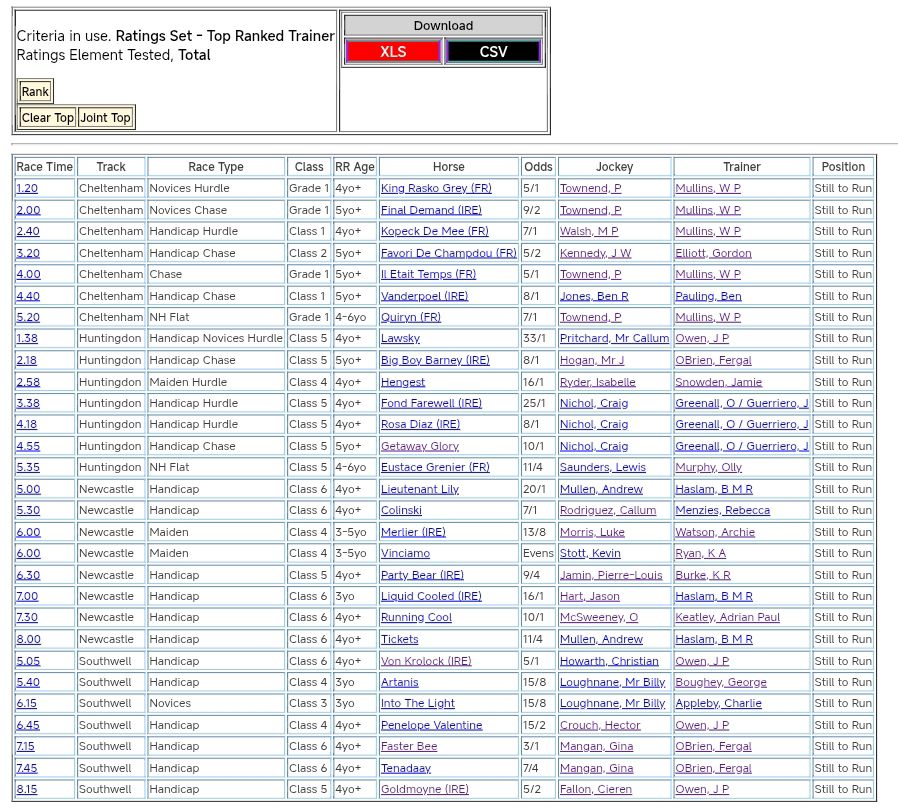Select the Joint Top button
Screen dimensions: 898x812
tap(106, 118)
